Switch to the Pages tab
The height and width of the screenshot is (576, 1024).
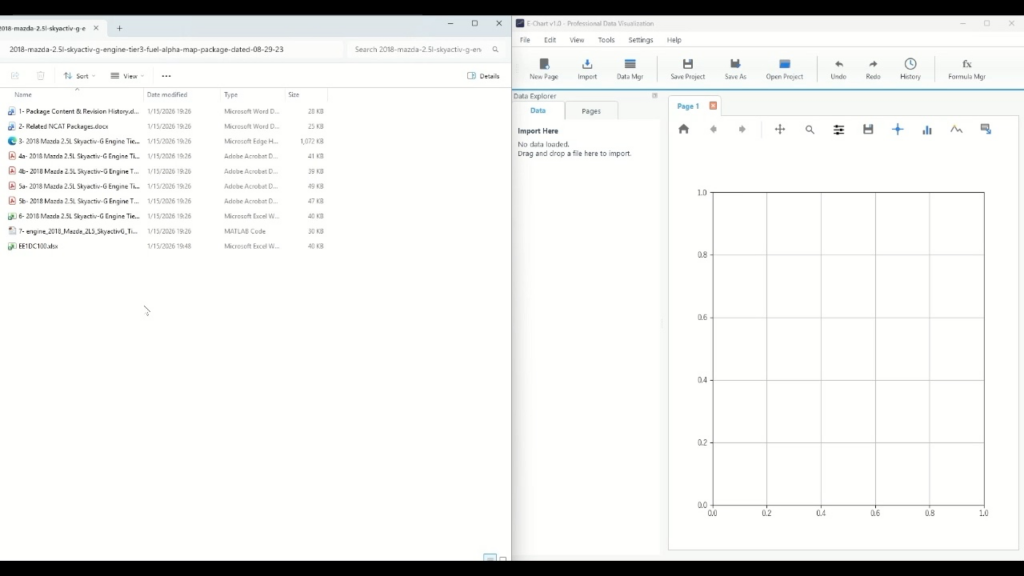click(x=591, y=111)
